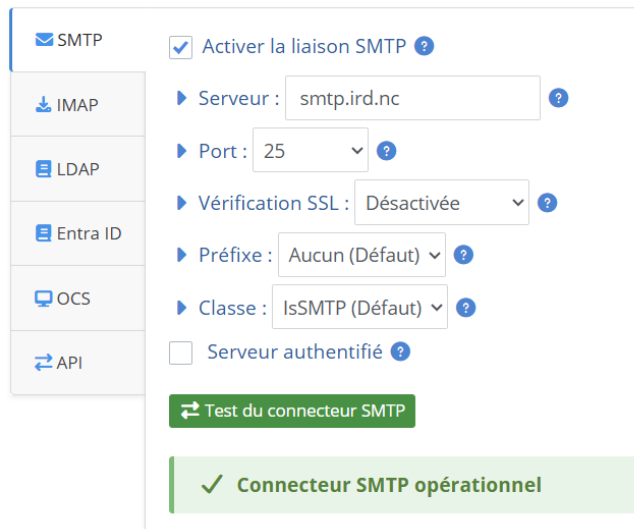Viewport: 634px width, 529px height.
Task: Click the Serveur input field smtp.ird.nc
Action: (412, 98)
